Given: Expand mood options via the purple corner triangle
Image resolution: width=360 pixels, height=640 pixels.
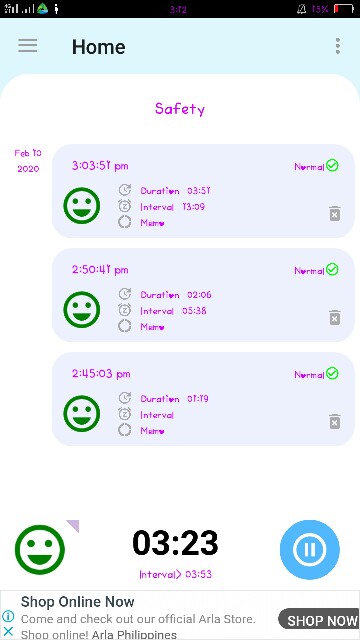Looking at the screenshot, I should (x=74, y=525).
